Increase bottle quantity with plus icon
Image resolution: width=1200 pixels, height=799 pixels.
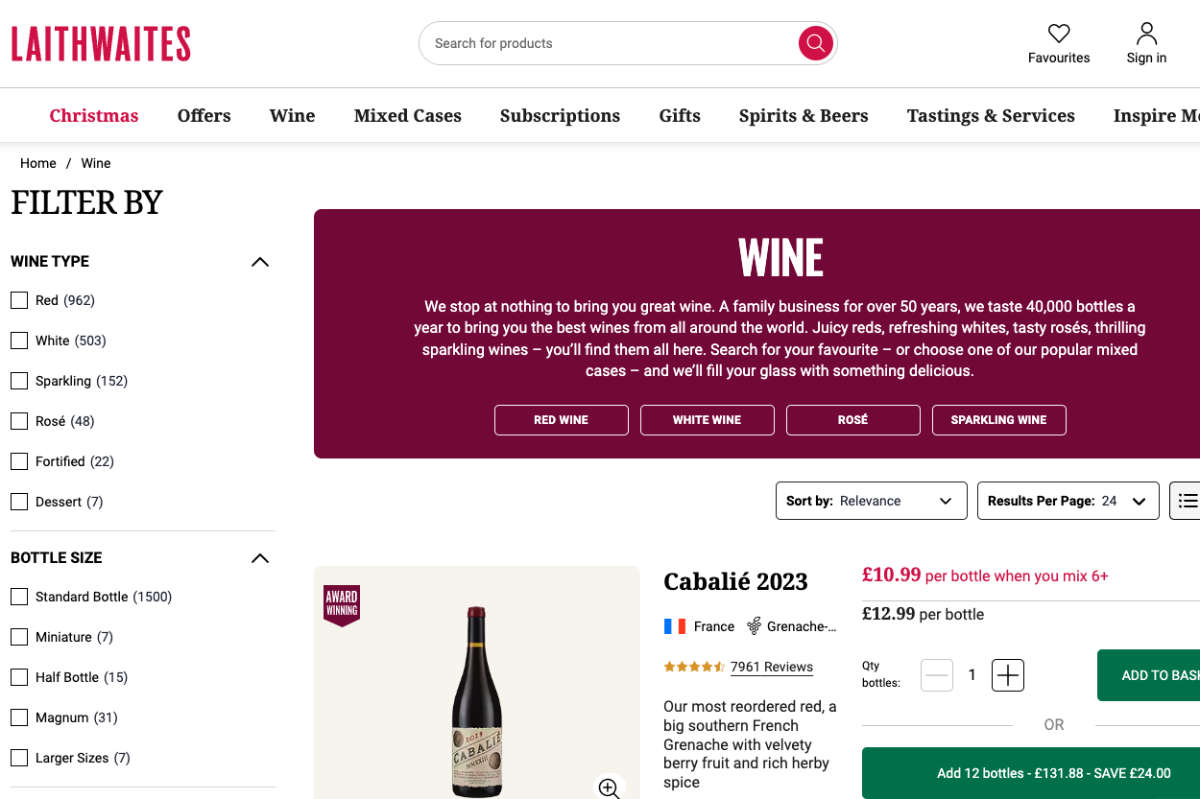click(x=1008, y=675)
